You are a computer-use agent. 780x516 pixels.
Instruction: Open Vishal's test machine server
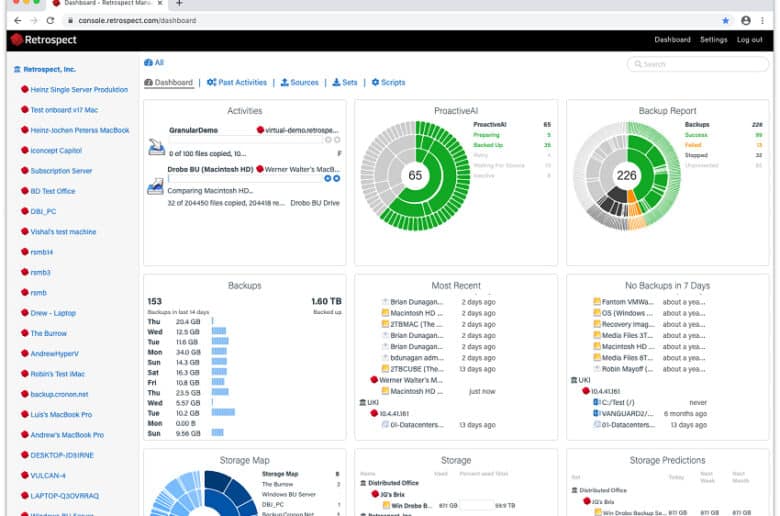(63, 232)
